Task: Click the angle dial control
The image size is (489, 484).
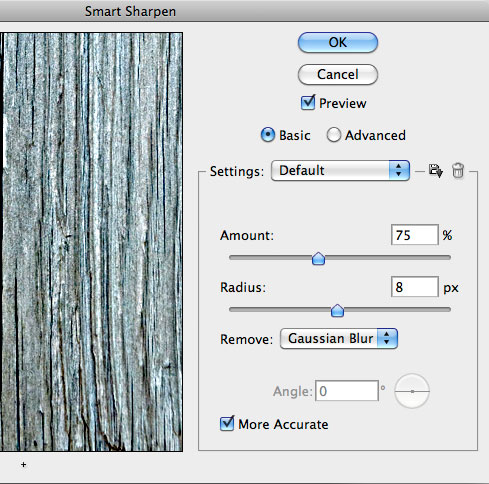Action: pos(412,391)
